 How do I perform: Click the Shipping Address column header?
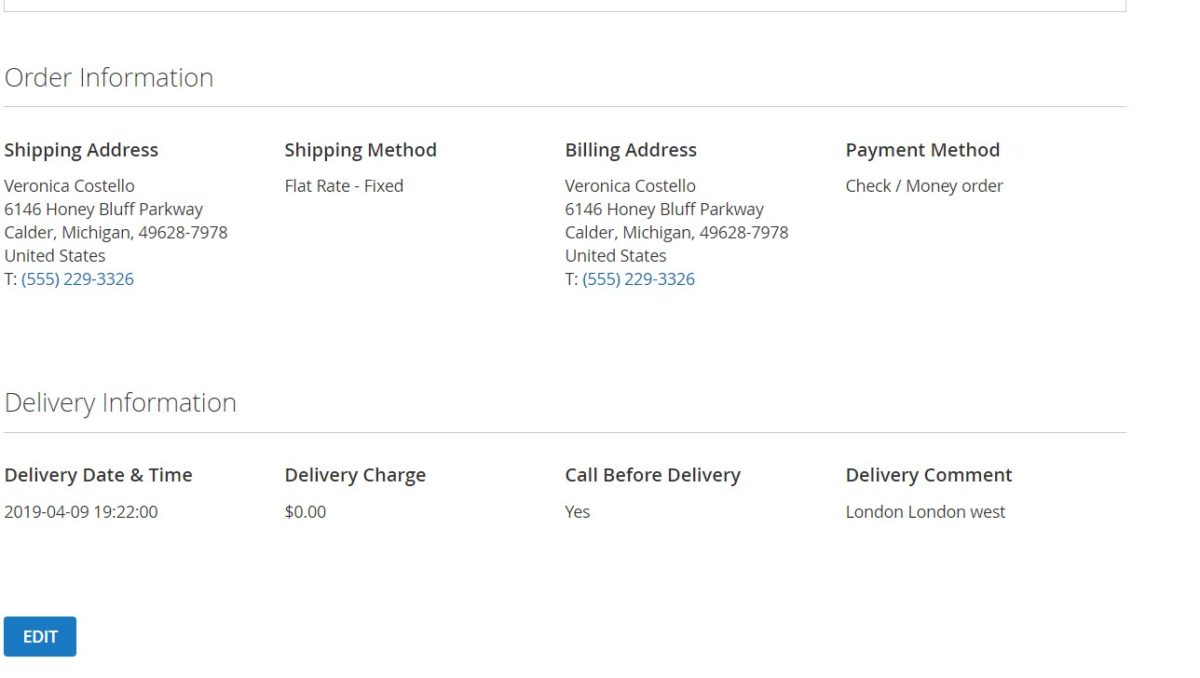click(x=81, y=149)
